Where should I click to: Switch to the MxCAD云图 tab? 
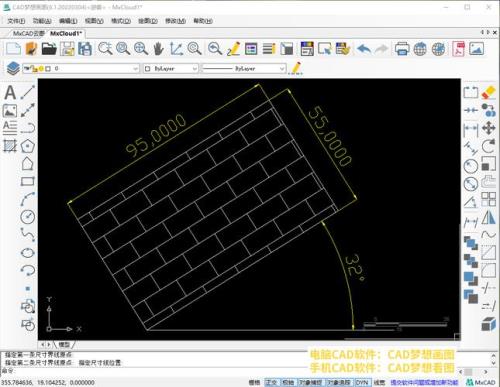pyautogui.click(x=28, y=33)
